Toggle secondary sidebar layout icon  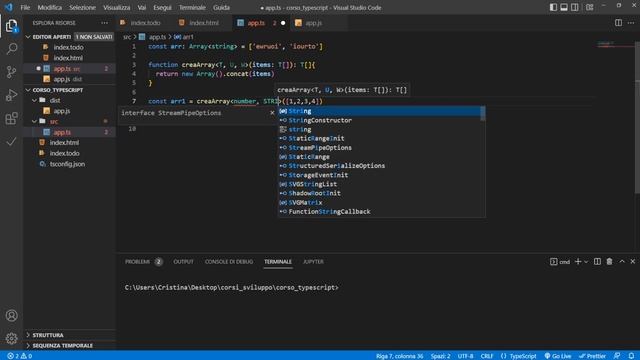click(574, 7)
